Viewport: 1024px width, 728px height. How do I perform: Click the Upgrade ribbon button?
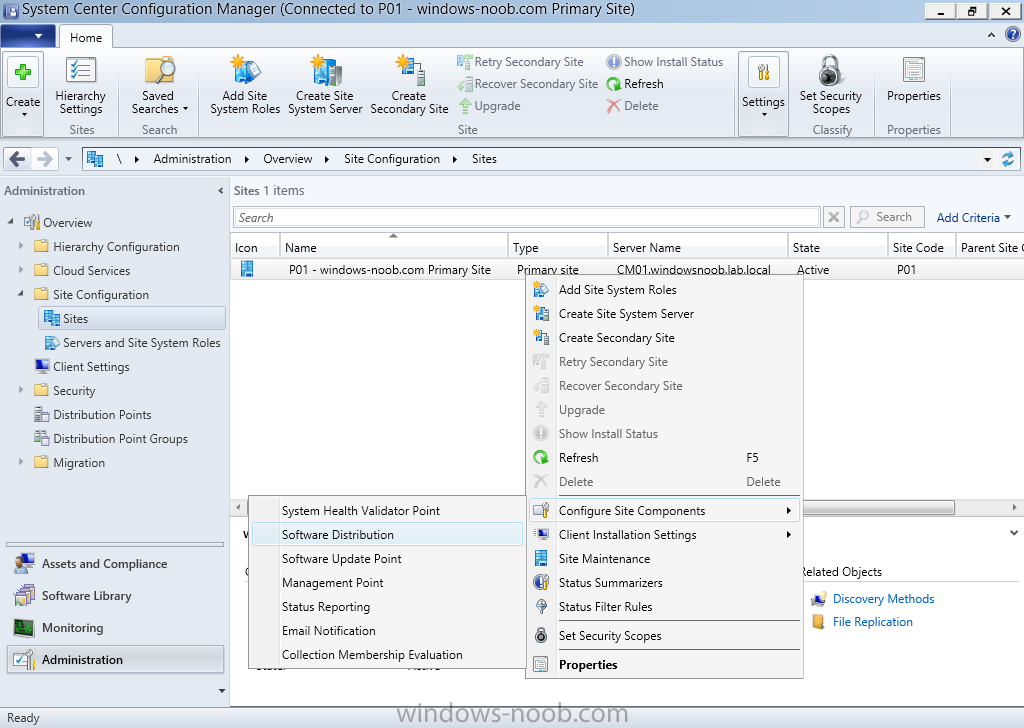point(490,106)
